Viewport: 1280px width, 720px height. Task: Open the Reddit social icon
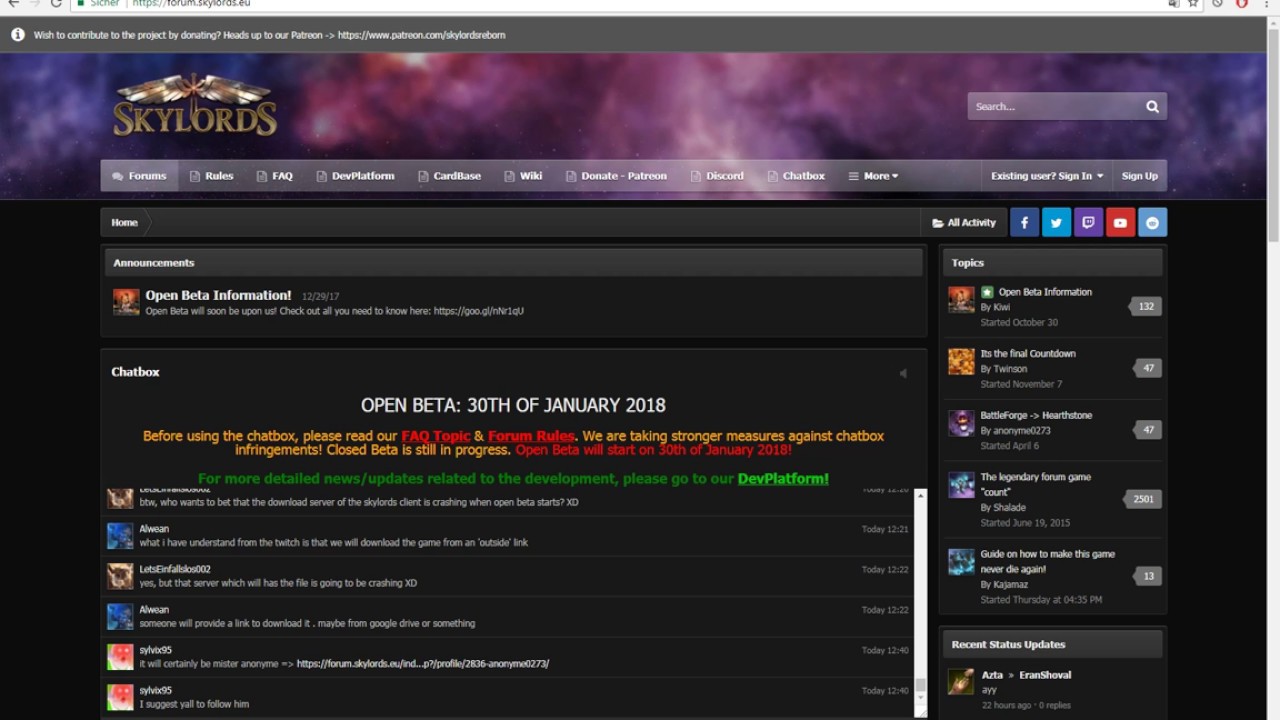click(x=1152, y=223)
